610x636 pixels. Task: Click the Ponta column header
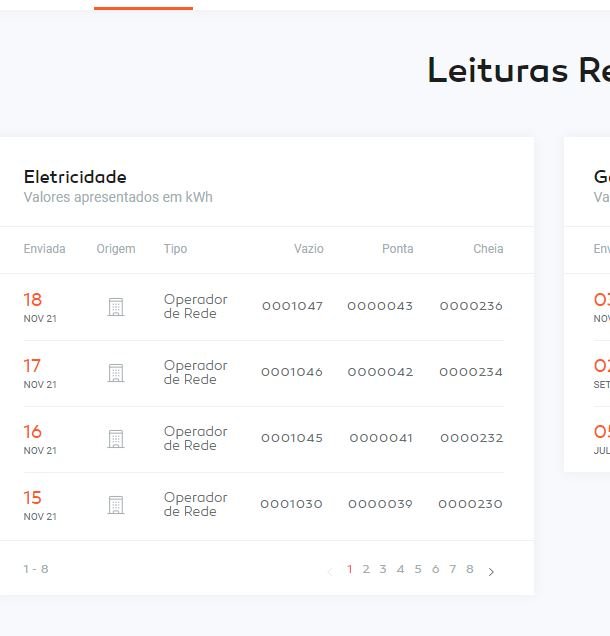click(397, 249)
